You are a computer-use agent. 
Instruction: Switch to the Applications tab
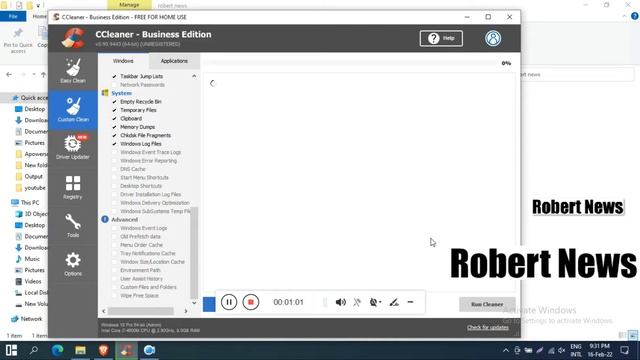coord(174,61)
